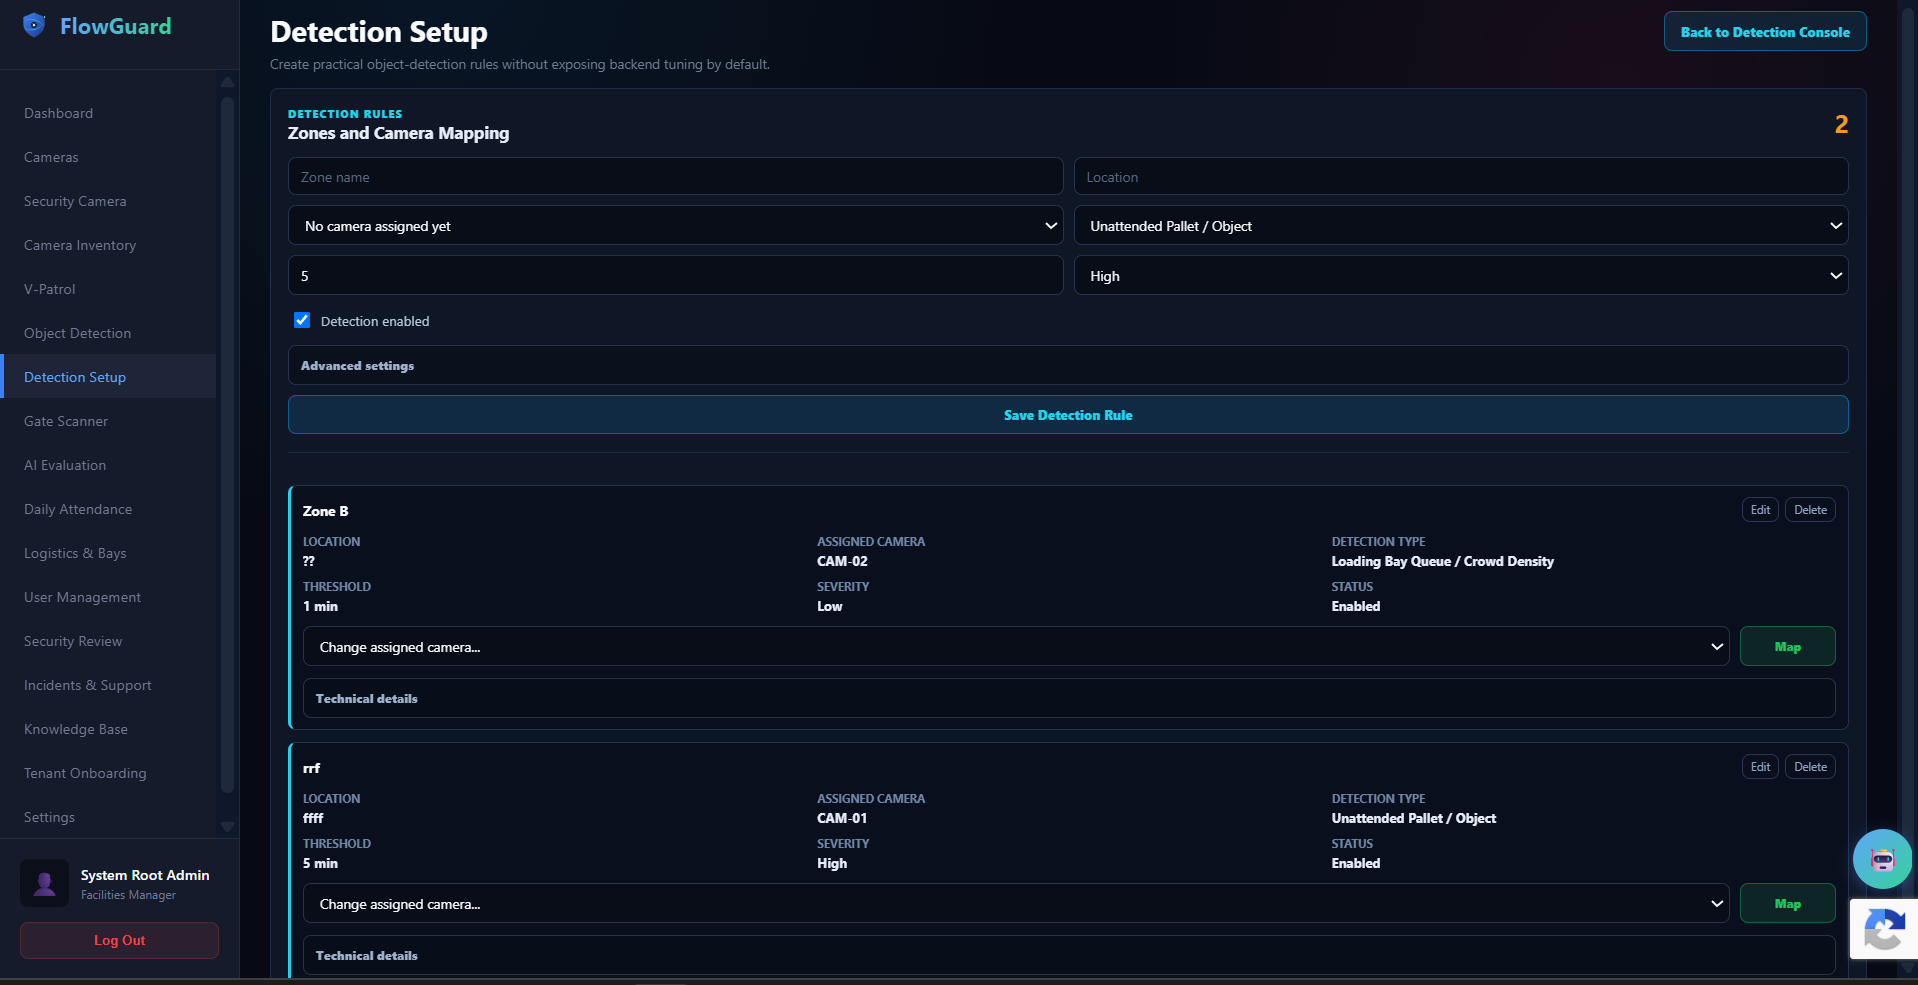This screenshot has width=1918, height=985.
Task: Open Object Detection page
Action: pos(108,333)
